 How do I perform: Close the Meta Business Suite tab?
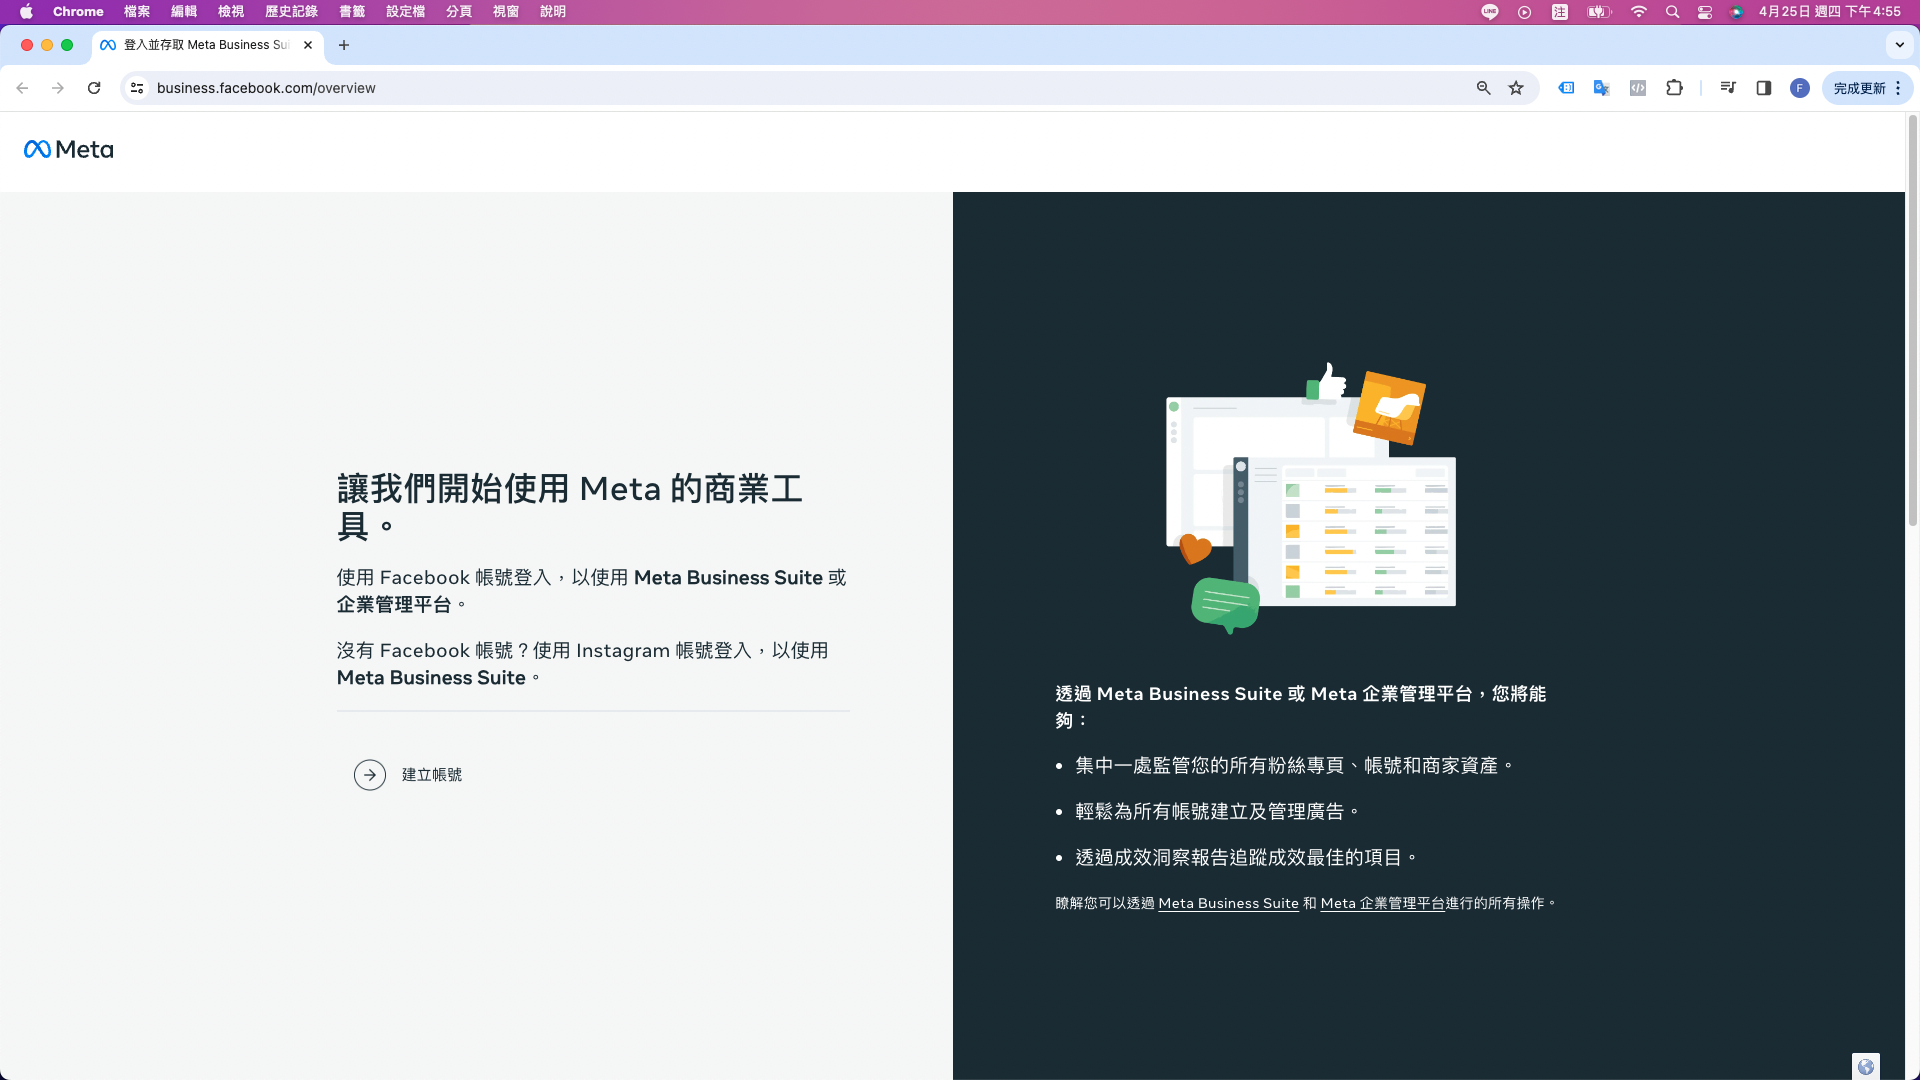(x=308, y=45)
